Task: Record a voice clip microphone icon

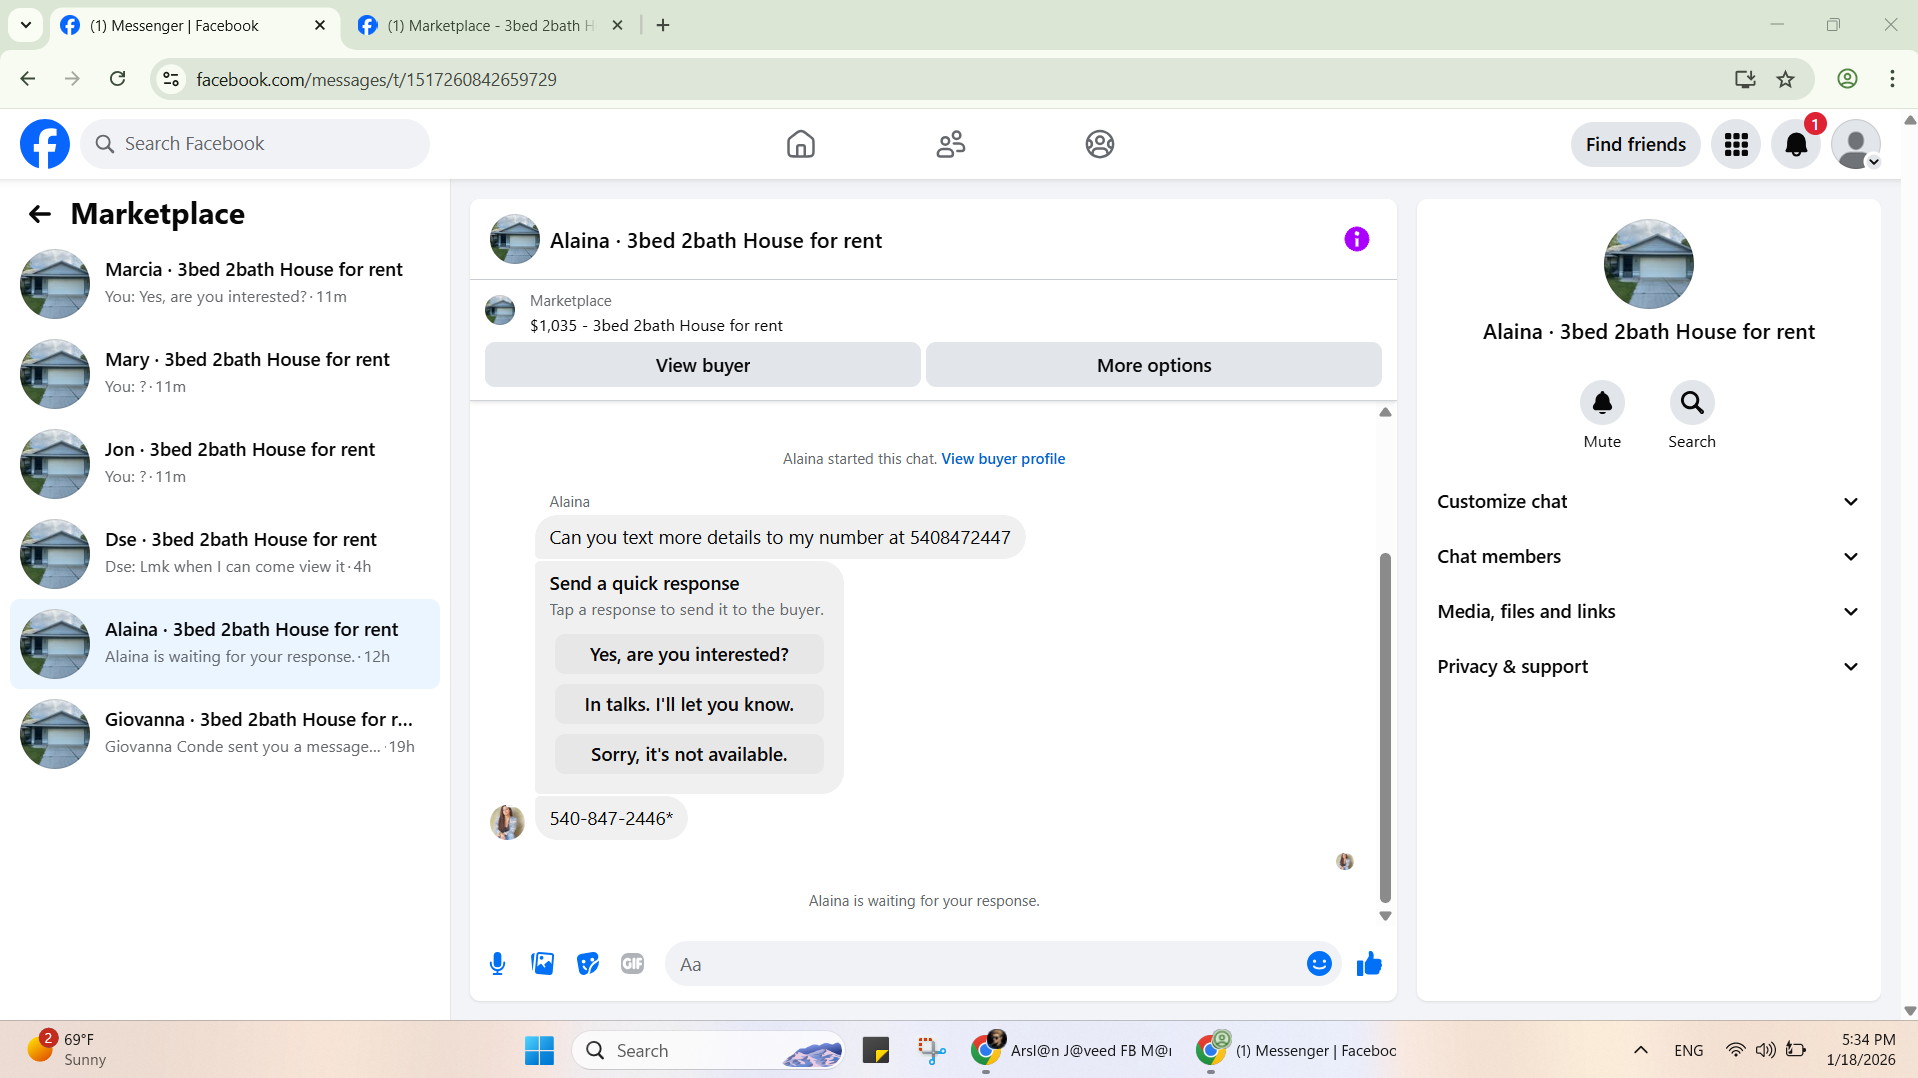Action: pyautogui.click(x=497, y=964)
